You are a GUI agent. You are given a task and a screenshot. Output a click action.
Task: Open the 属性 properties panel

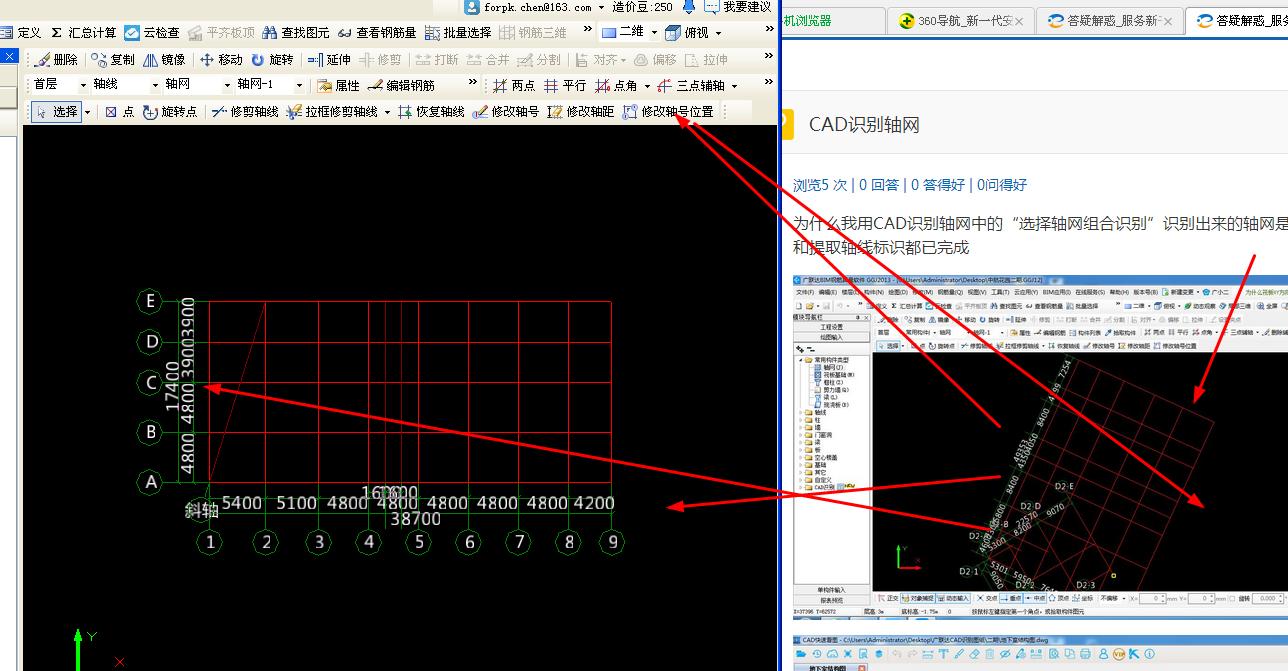pyautogui.click(x=338, y=86)
